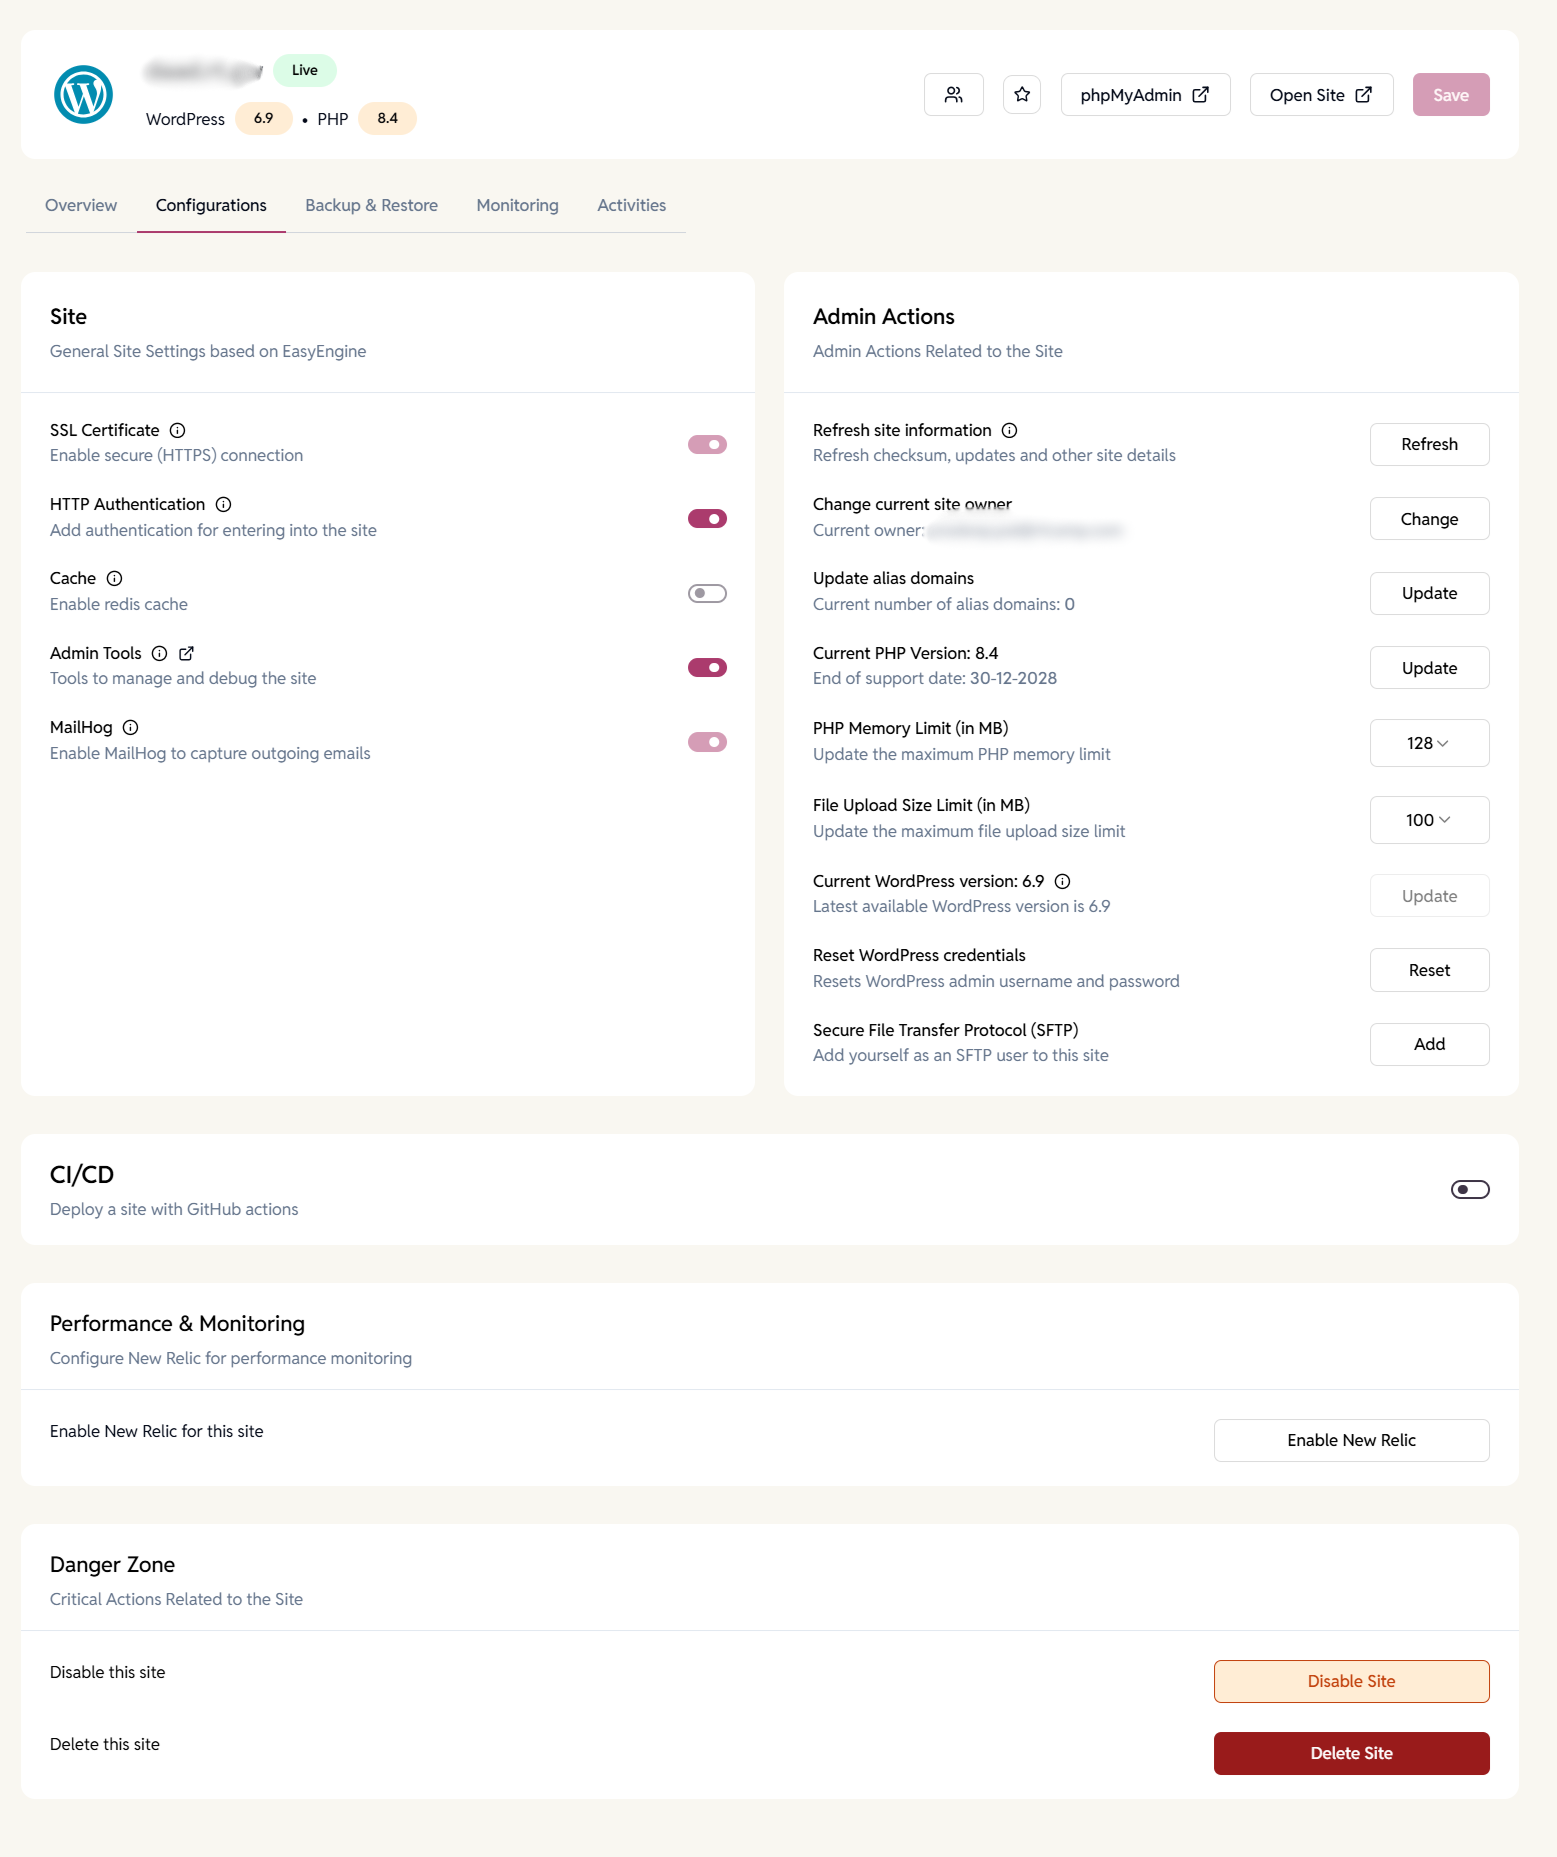Click the Reset WordPress credentials button
The width and height of the screenshot is (1557, 1857).
[x=1429, y=969]
